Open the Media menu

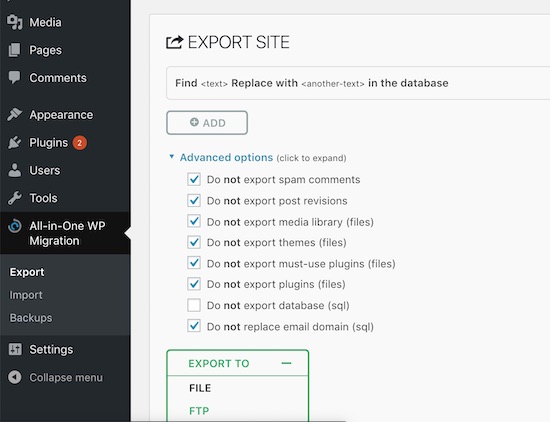(x=45, y=22)
